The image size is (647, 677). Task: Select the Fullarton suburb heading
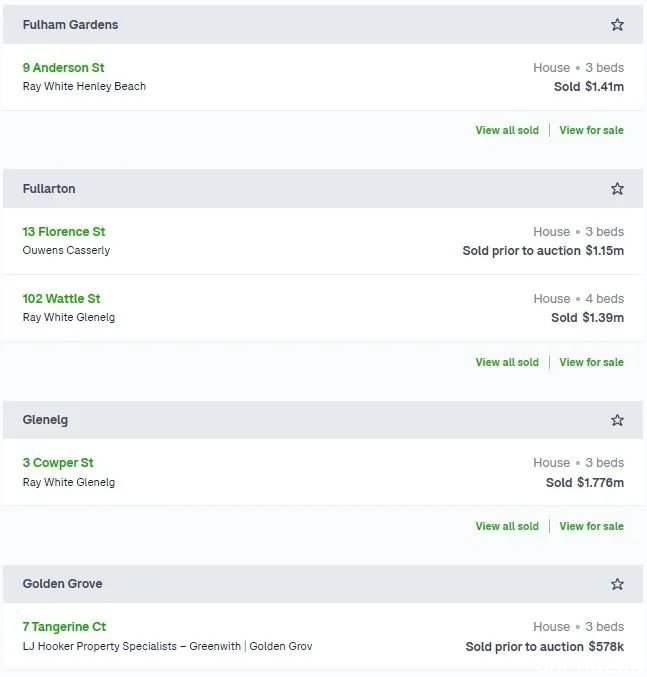coord(49,189)
